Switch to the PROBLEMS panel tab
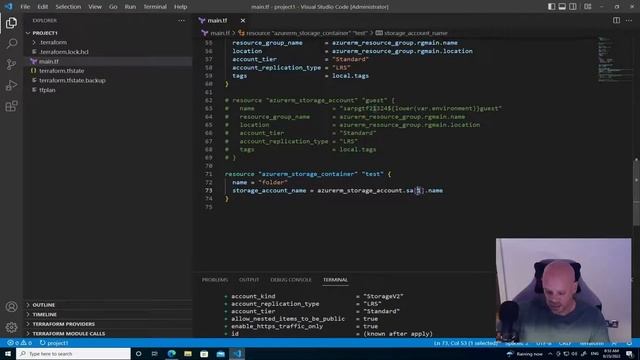Image resolution: width=640 pixels, height=360 pixels. [x=215, y=280]
